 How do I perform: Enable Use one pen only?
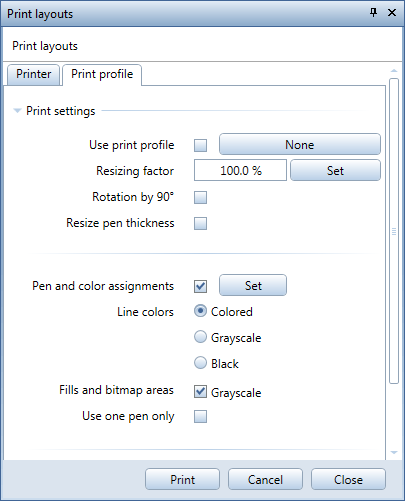(x=200, y=416)
